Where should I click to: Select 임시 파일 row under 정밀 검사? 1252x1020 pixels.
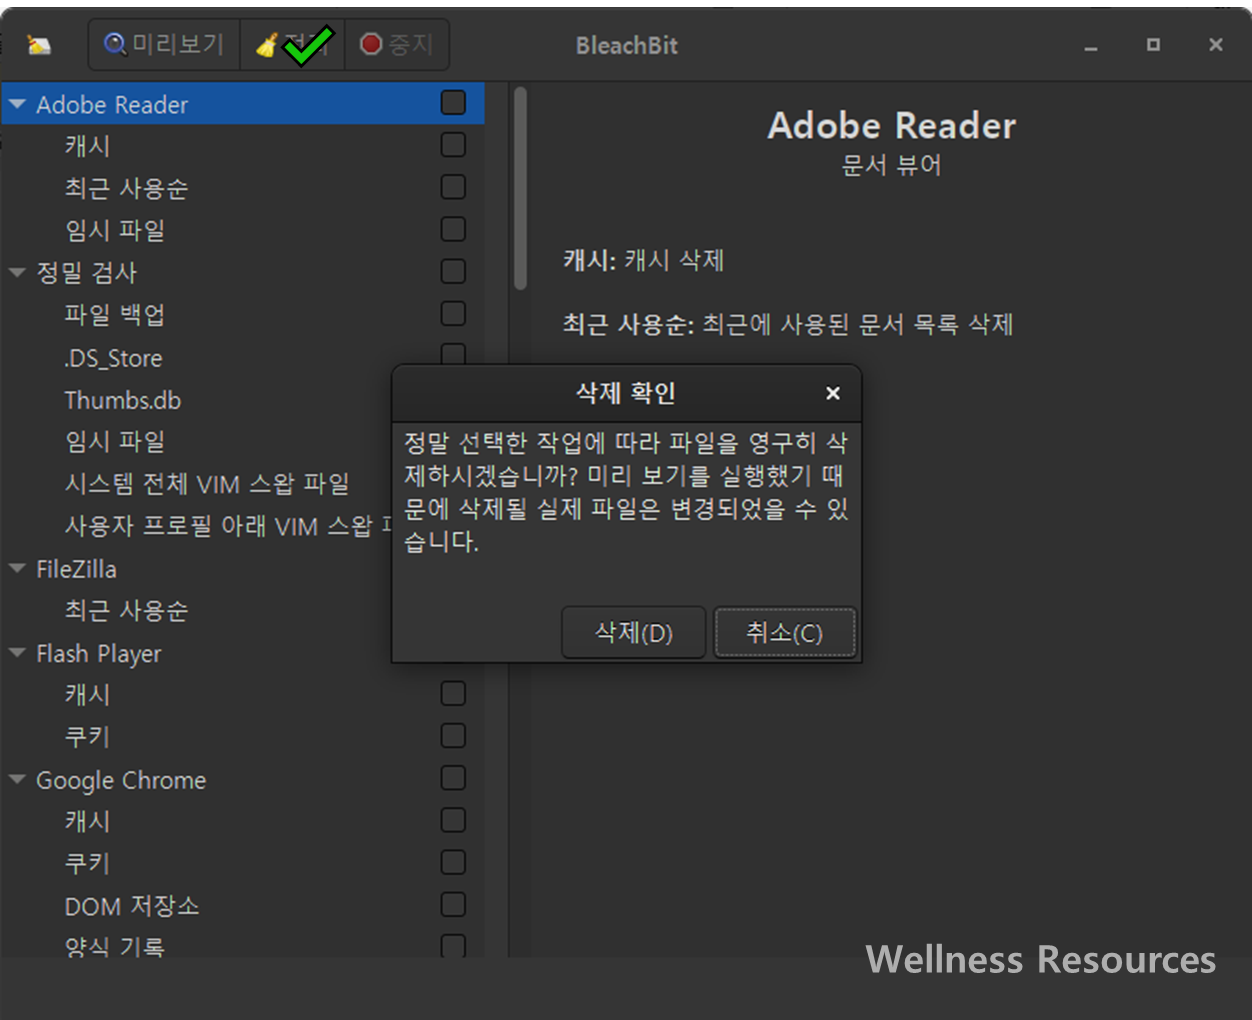point(197,441)
